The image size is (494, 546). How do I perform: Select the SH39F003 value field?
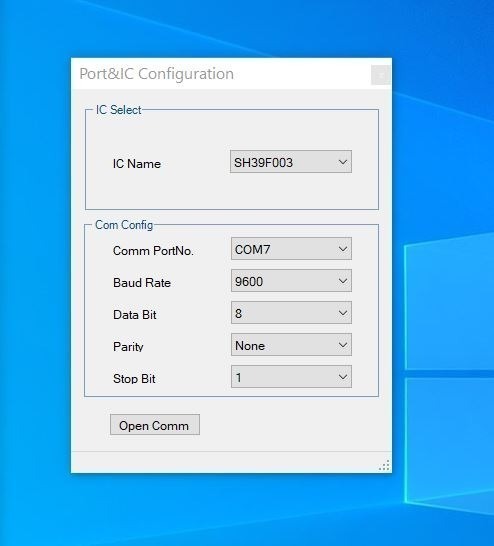coord(291,162)
